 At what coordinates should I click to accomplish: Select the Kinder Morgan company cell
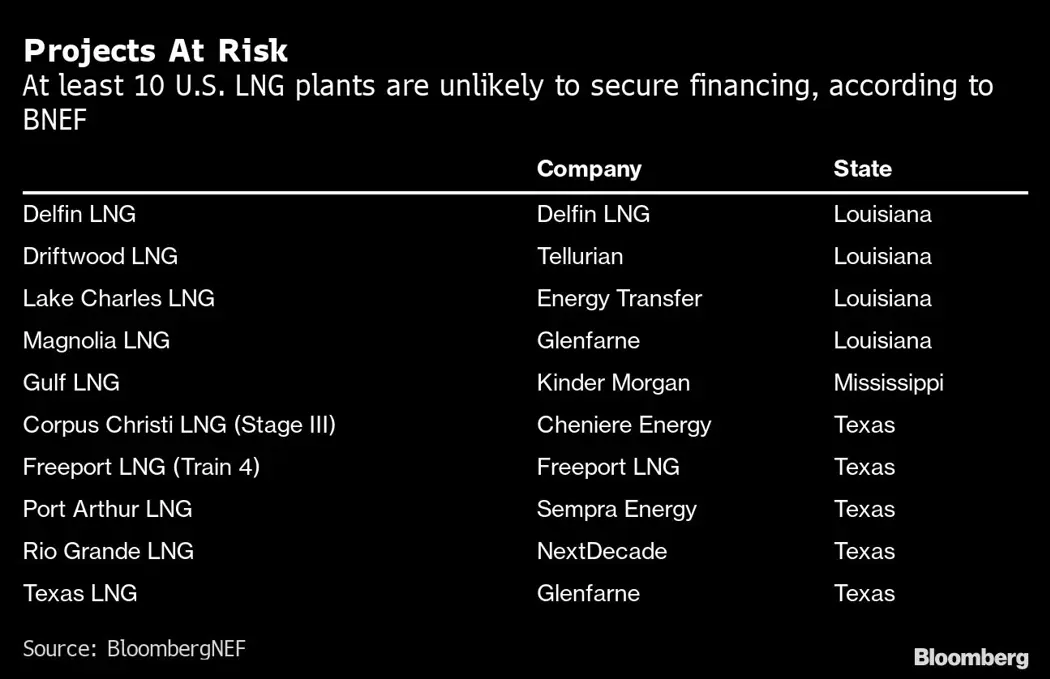(x=613, y=382)
